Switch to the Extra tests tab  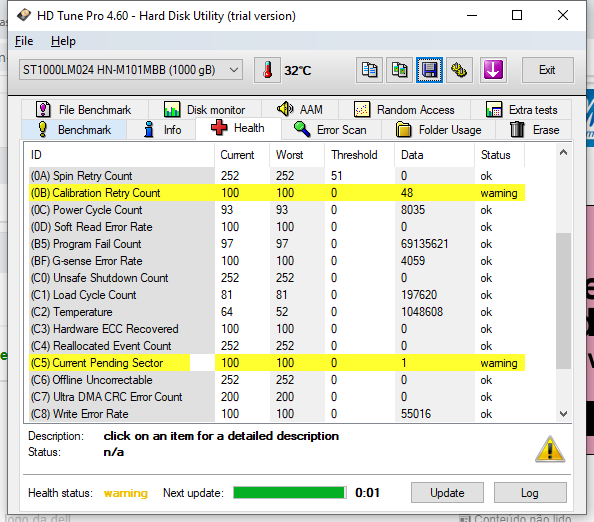[x=521, y=110]
